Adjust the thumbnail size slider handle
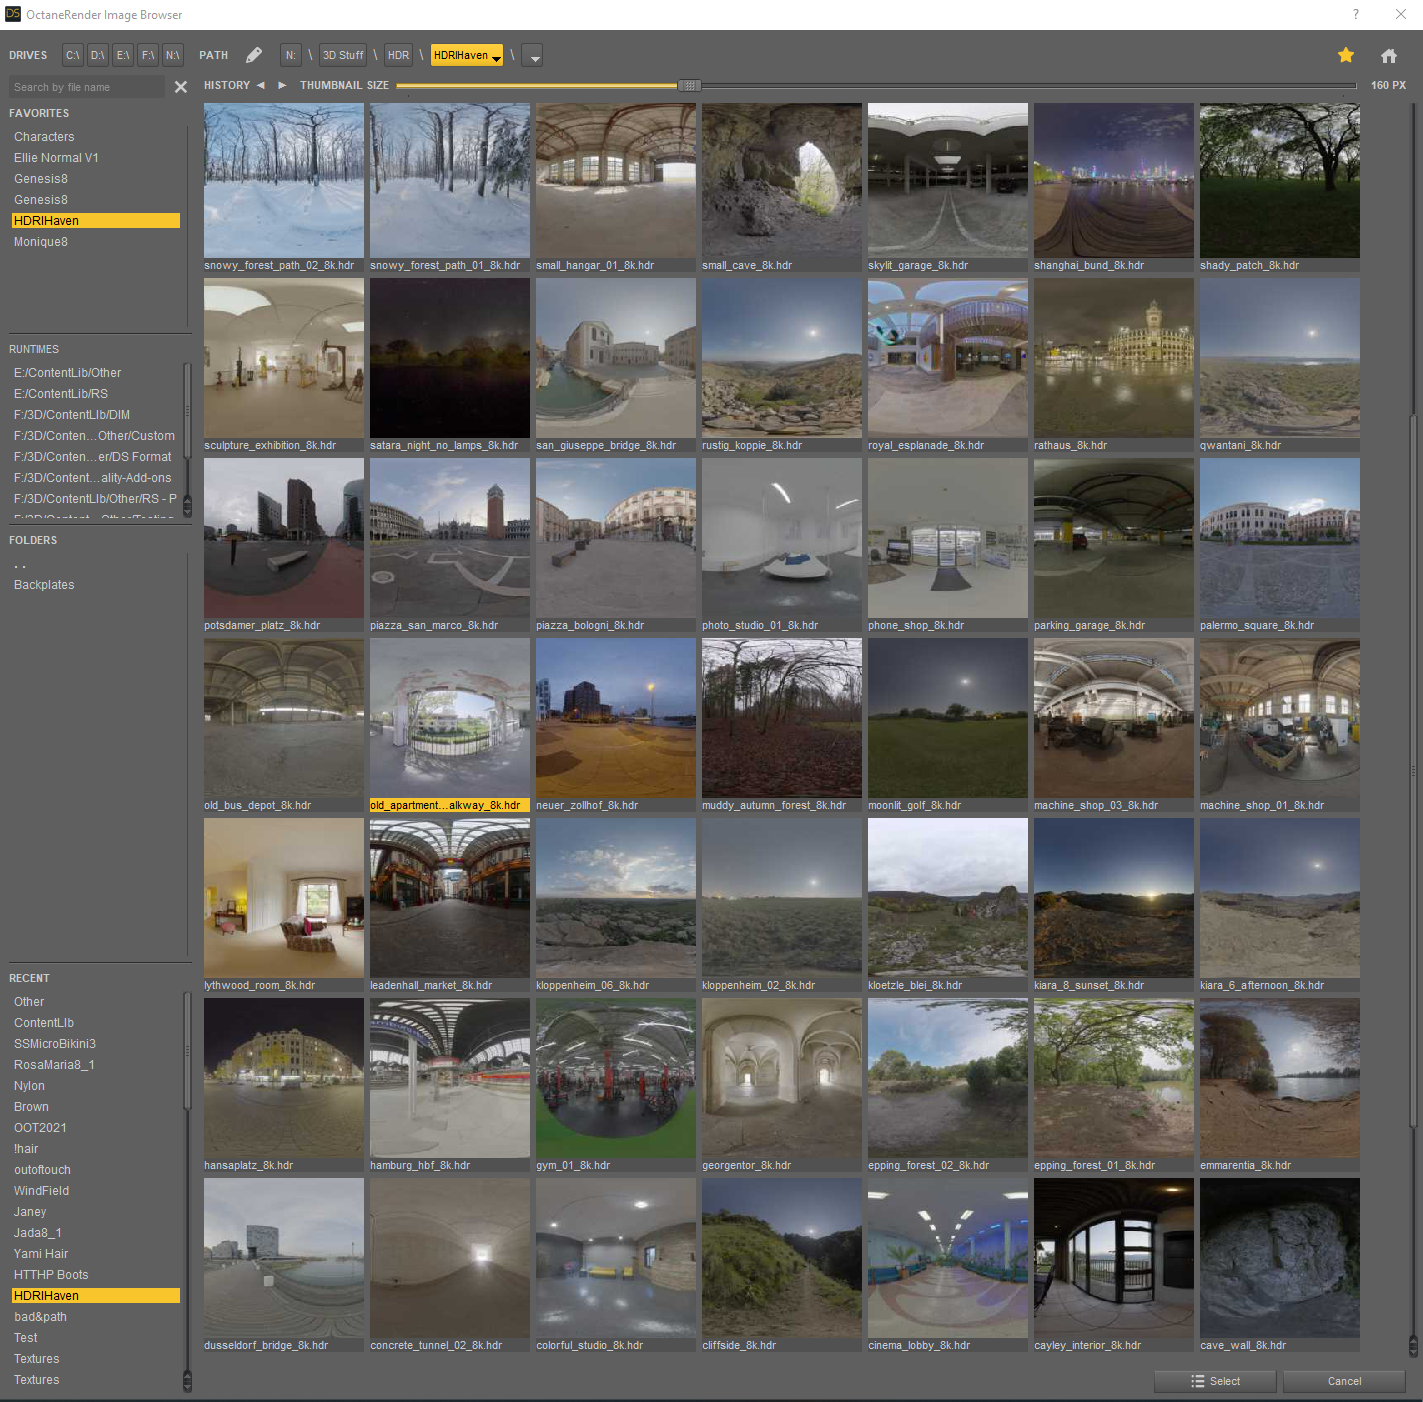 [x=689, y=86]
